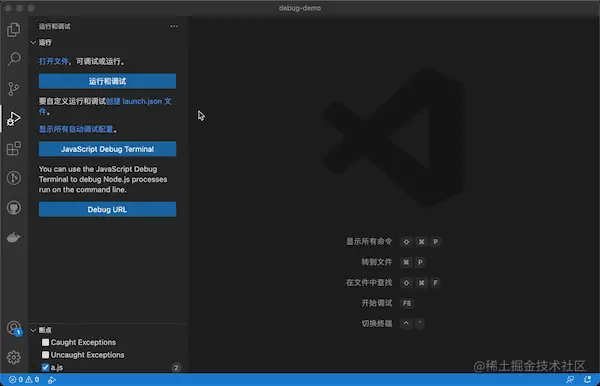Click the a.js breakpoint file name
Screen dimensions: 600x386
pos(57,367)
